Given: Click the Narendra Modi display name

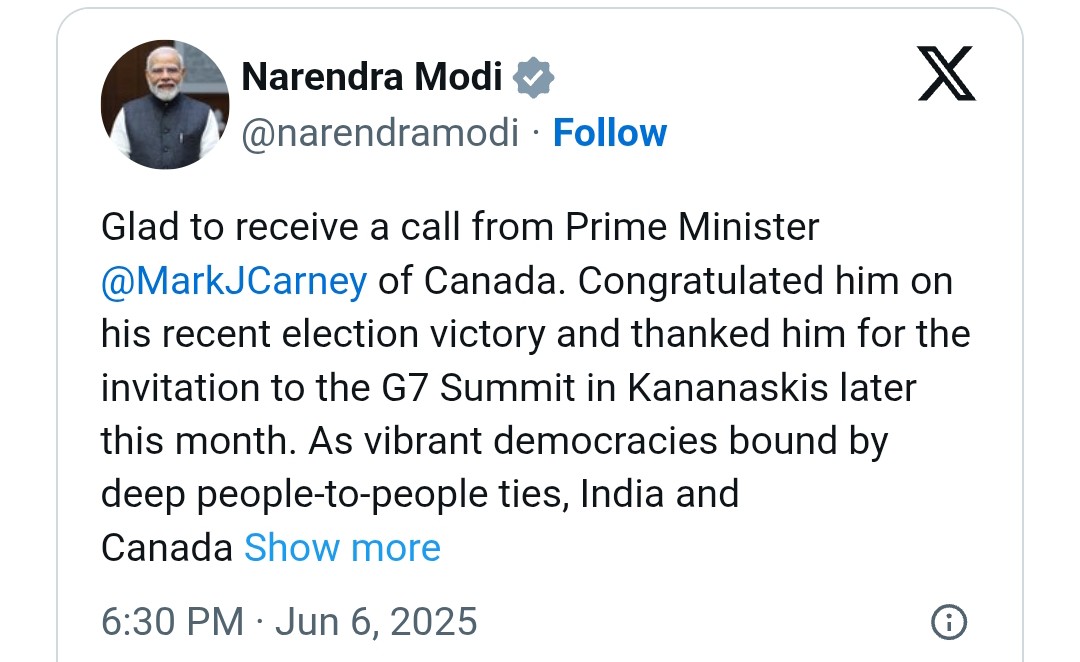Looking at the screenshot, I should pyautogui.click(x=372, y=76).
